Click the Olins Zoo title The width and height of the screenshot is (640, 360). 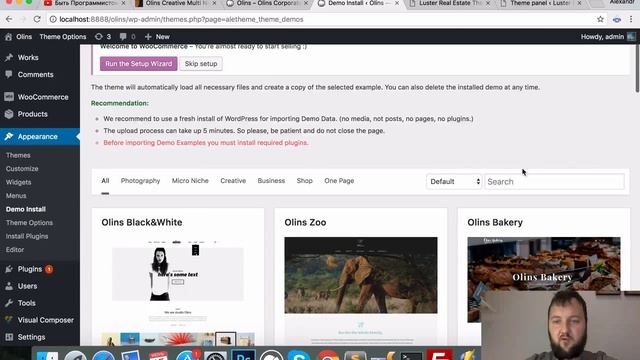(x=305, y=222)
